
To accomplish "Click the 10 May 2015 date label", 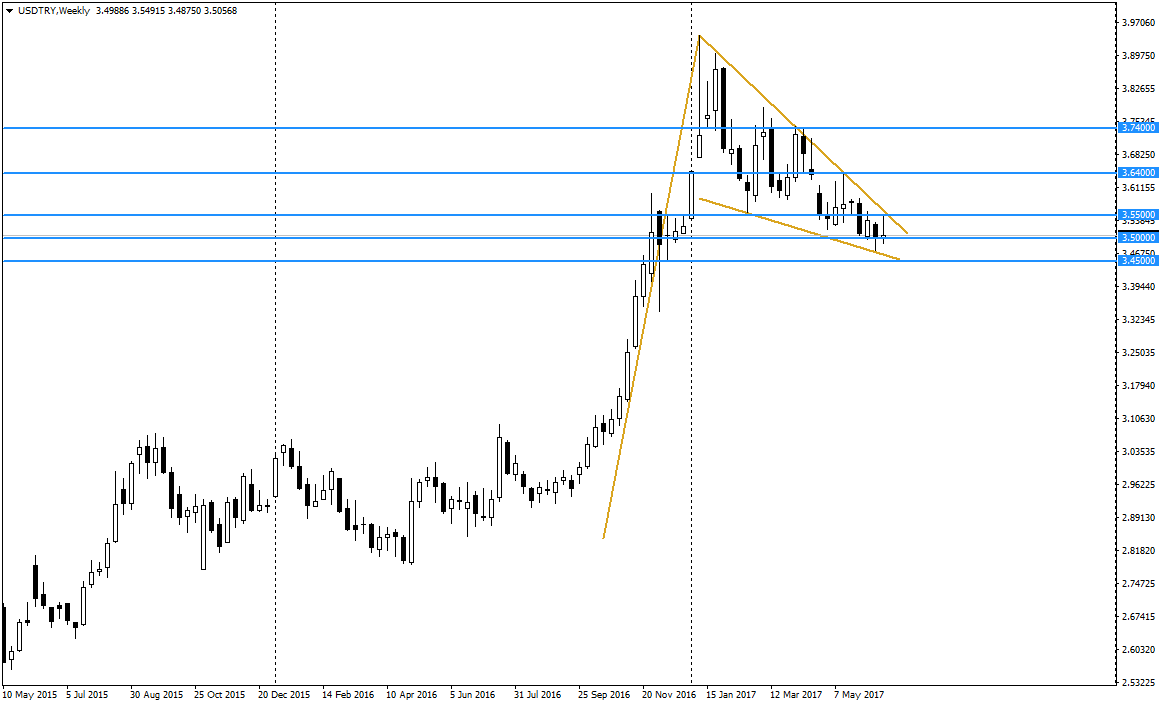I will (29, 694).
